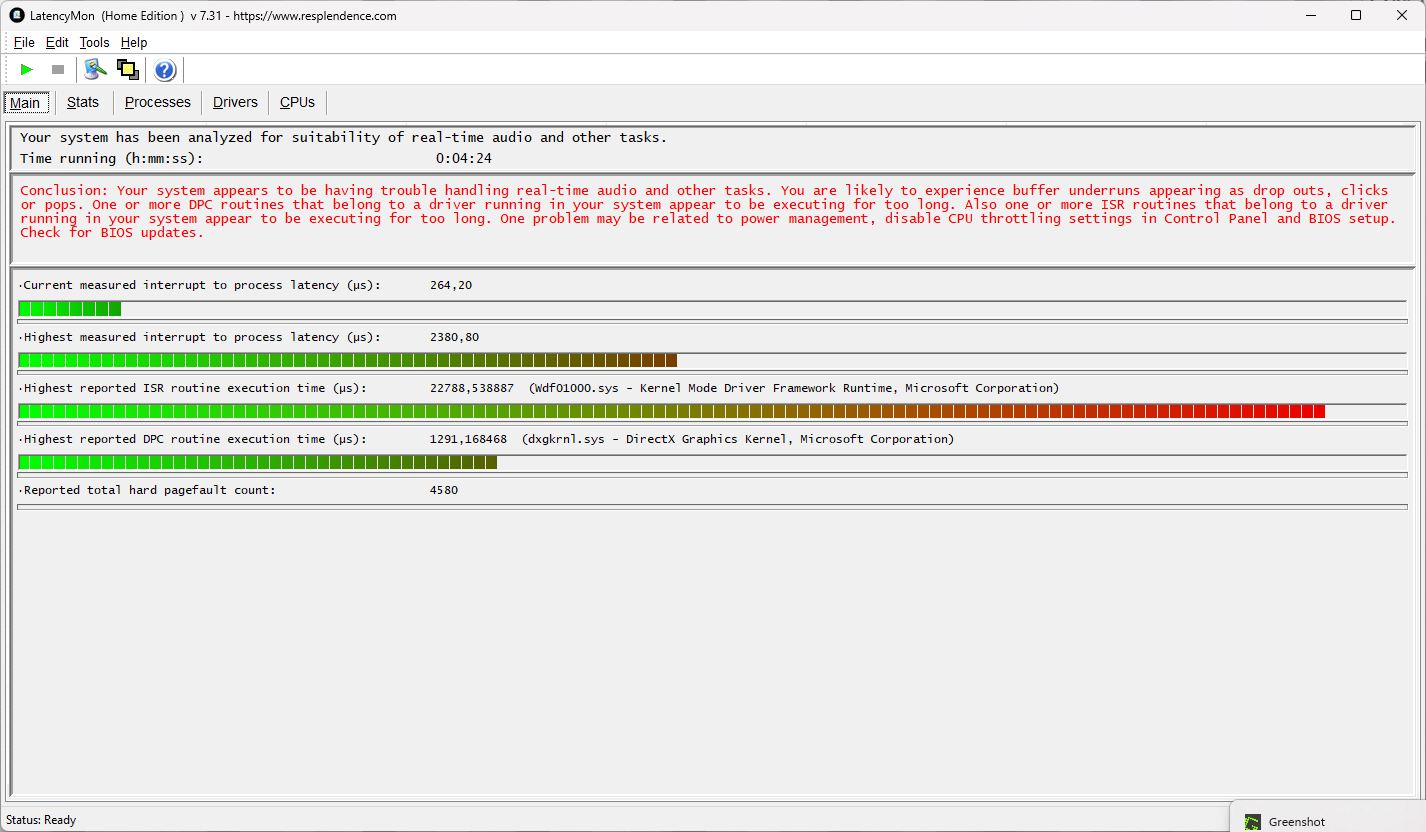Click the current interrupt to process latency bar
1426x832 pixels.
70,309
